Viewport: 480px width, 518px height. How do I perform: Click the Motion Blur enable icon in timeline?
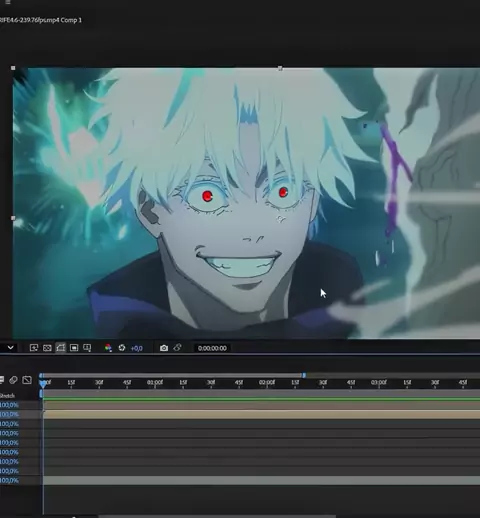[x=13, y=380]
